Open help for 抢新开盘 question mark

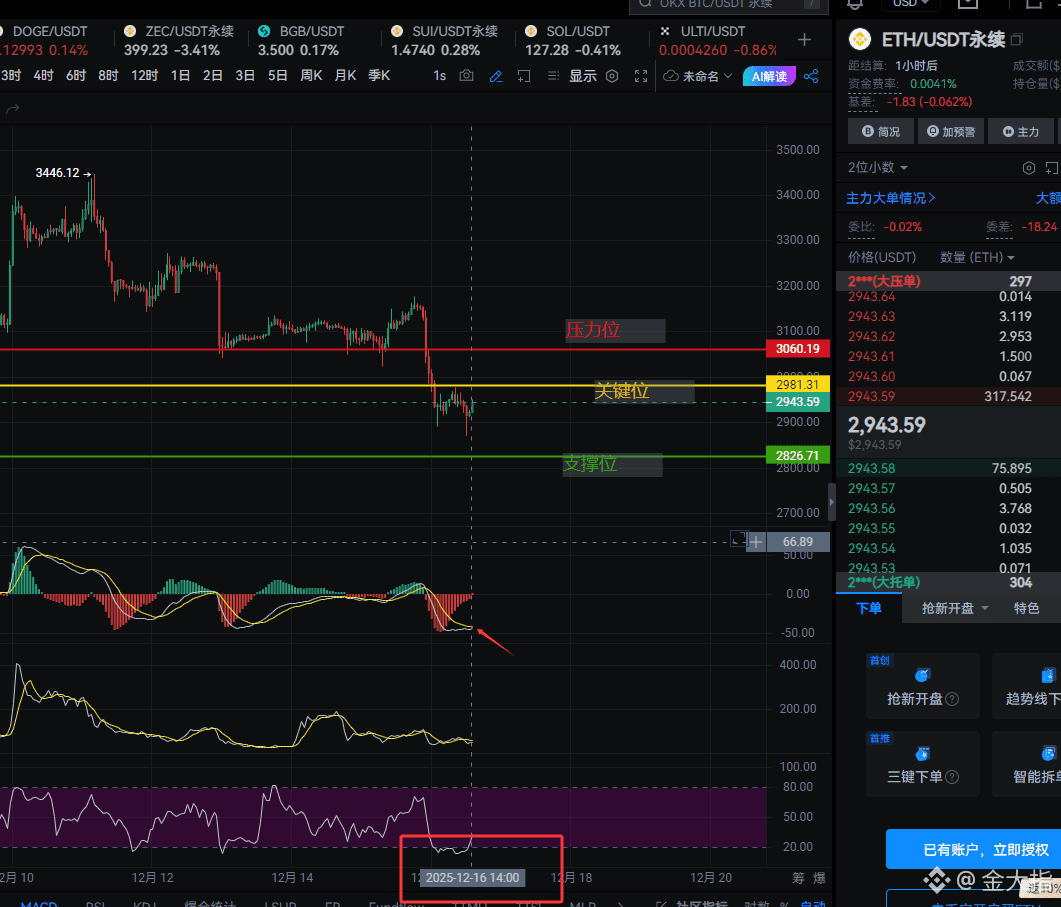click(952, 699)
